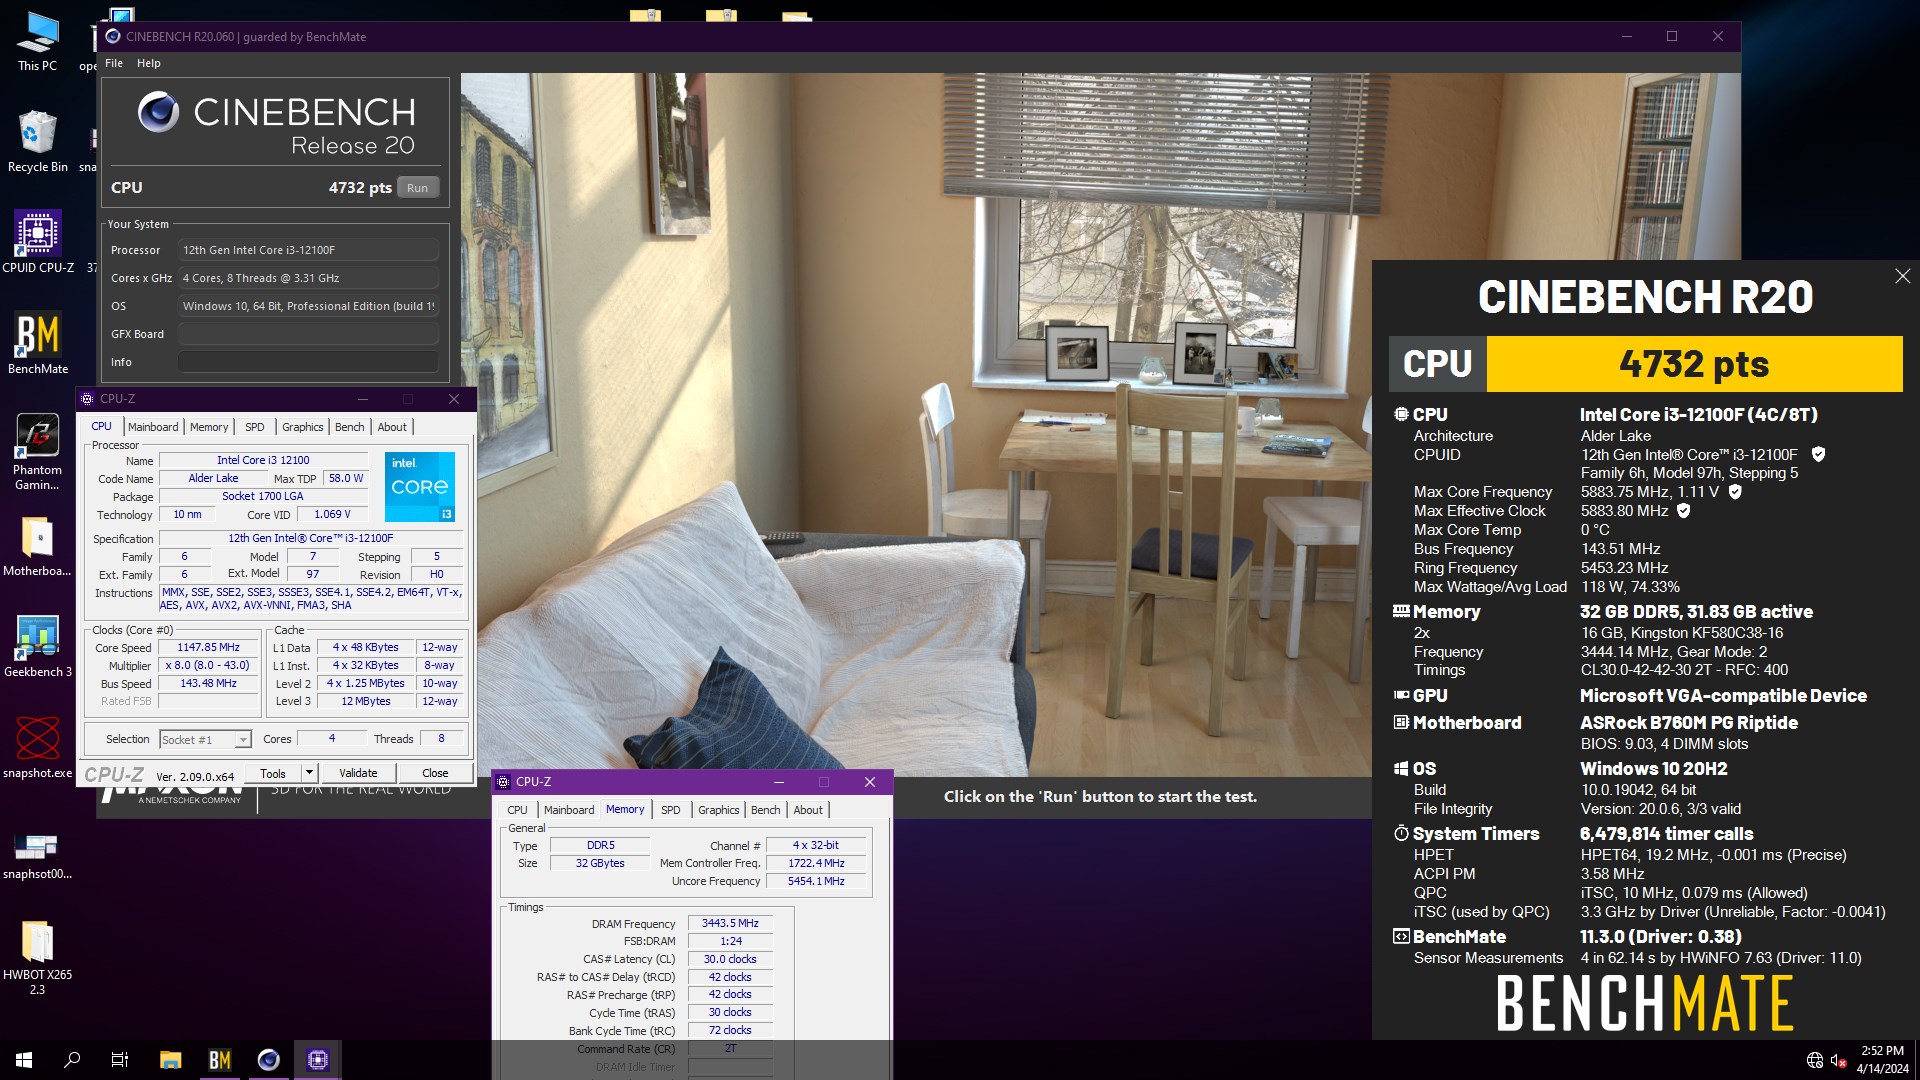Click Info field in Cinebench system panel
This screenshot has height=1080, width=1920.
point(308,362)
